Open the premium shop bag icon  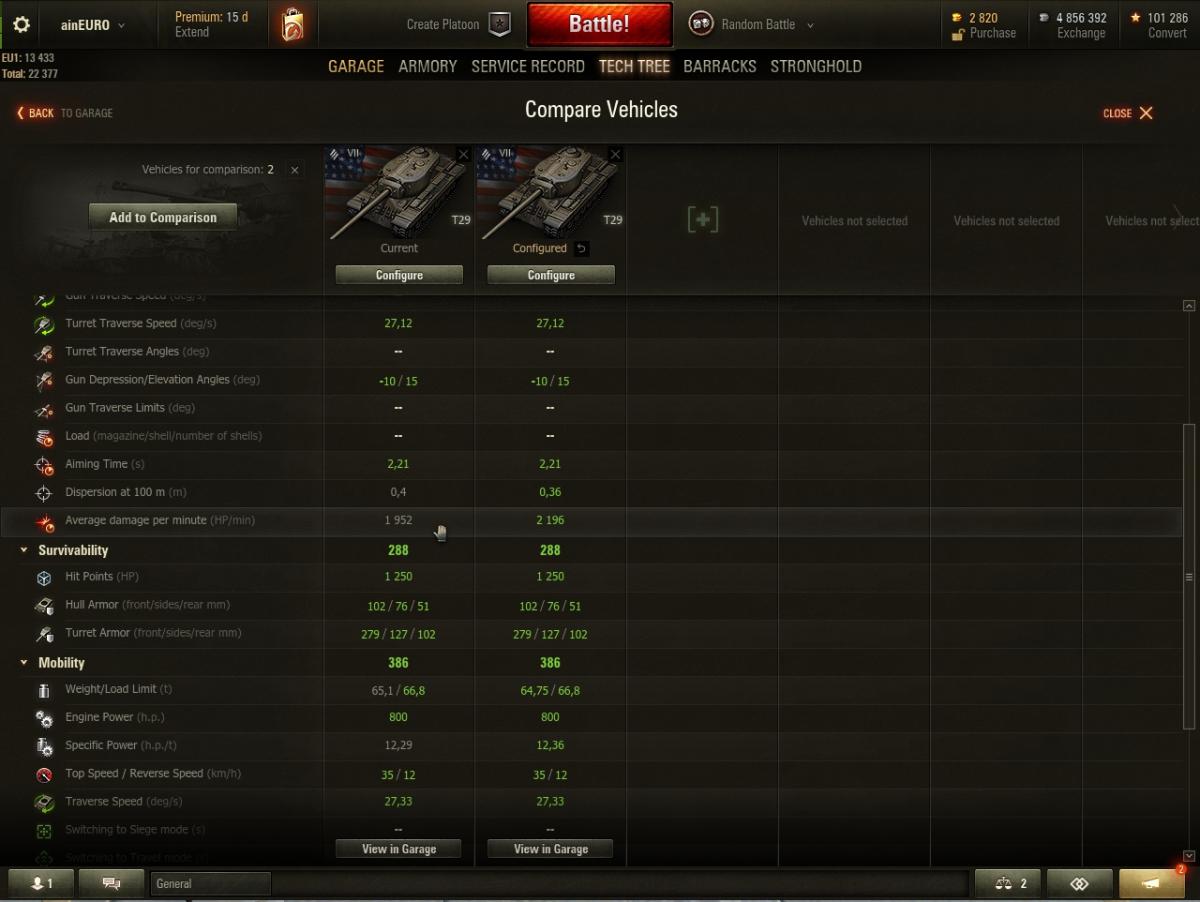pyautogui.click(x=292, y=24)
